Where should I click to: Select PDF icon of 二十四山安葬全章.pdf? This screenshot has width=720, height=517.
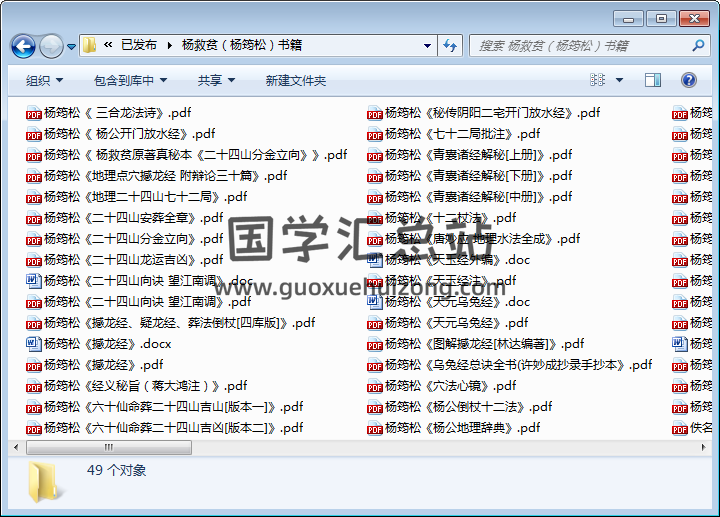click(x=34, y=219)
